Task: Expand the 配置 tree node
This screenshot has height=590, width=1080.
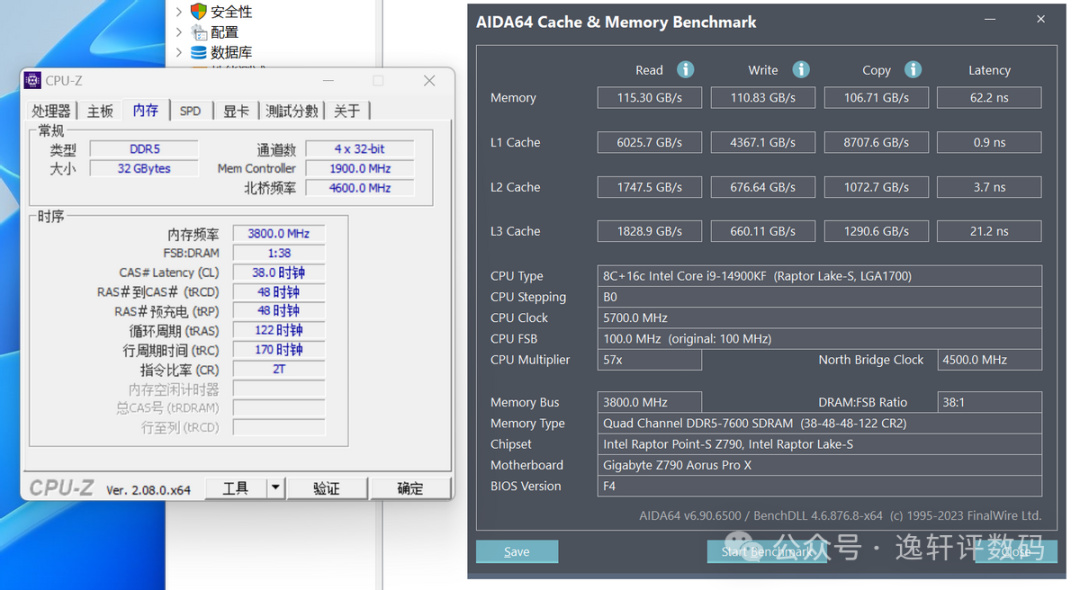Action: (179, 32)
